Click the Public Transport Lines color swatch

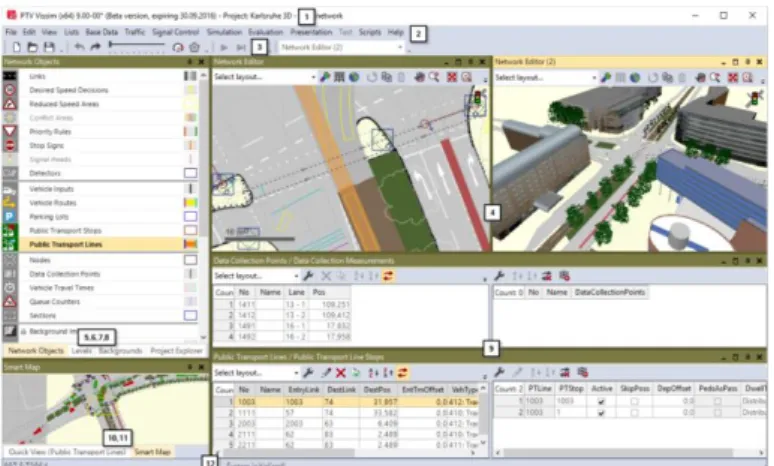(x=191, y=244)
